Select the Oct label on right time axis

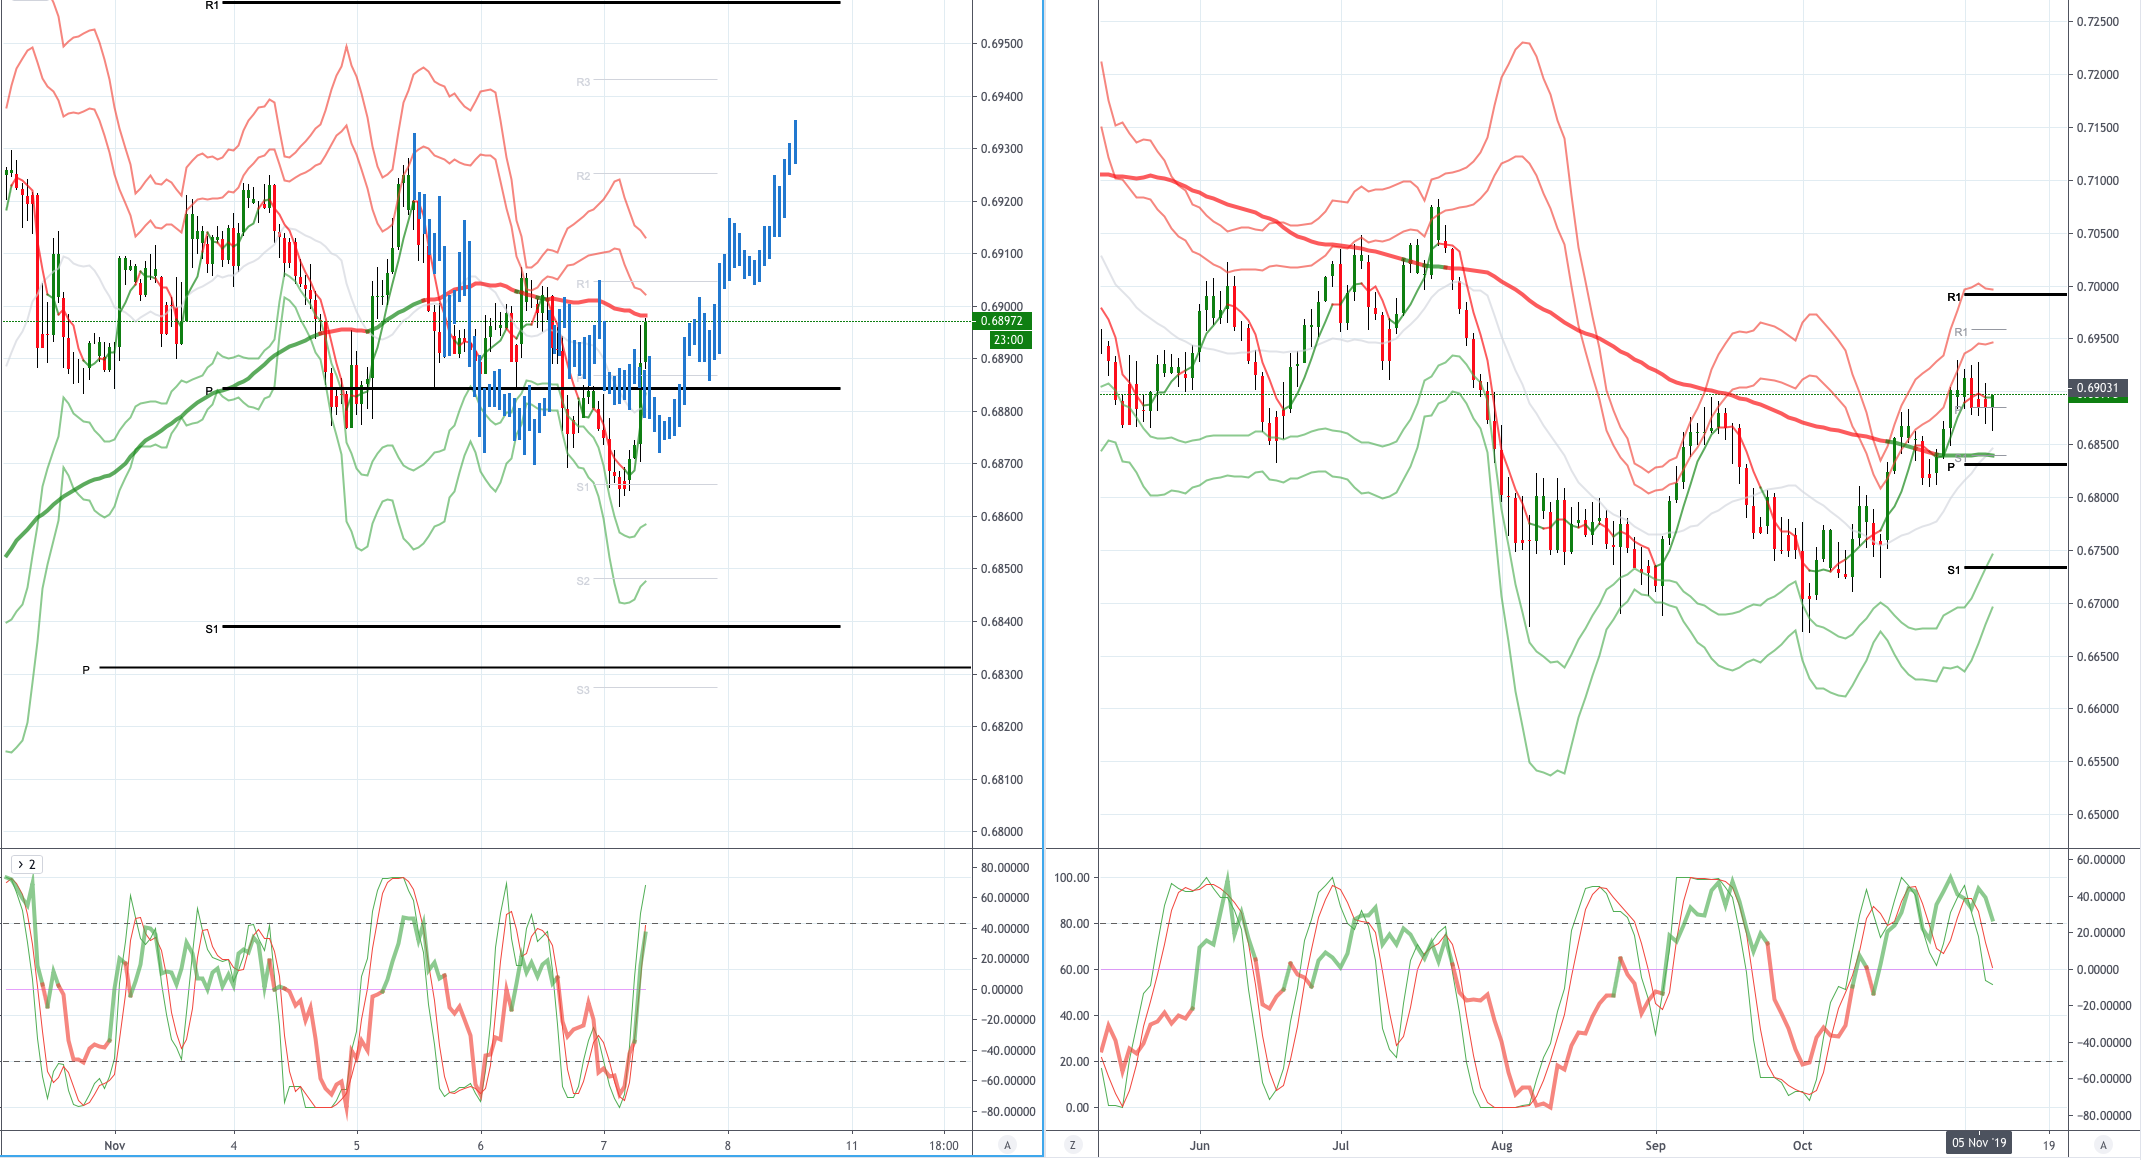(1802, 1146)
